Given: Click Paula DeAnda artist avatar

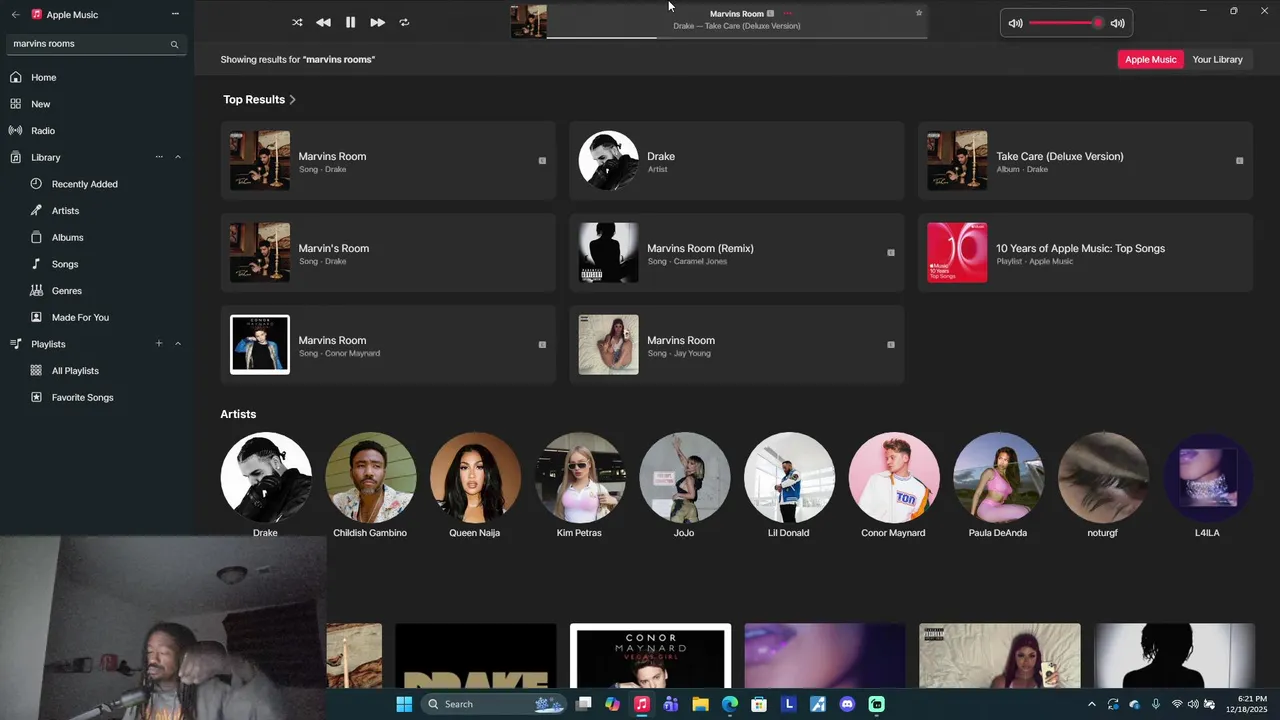Looking at the screenshot, I should click(998, 477).
